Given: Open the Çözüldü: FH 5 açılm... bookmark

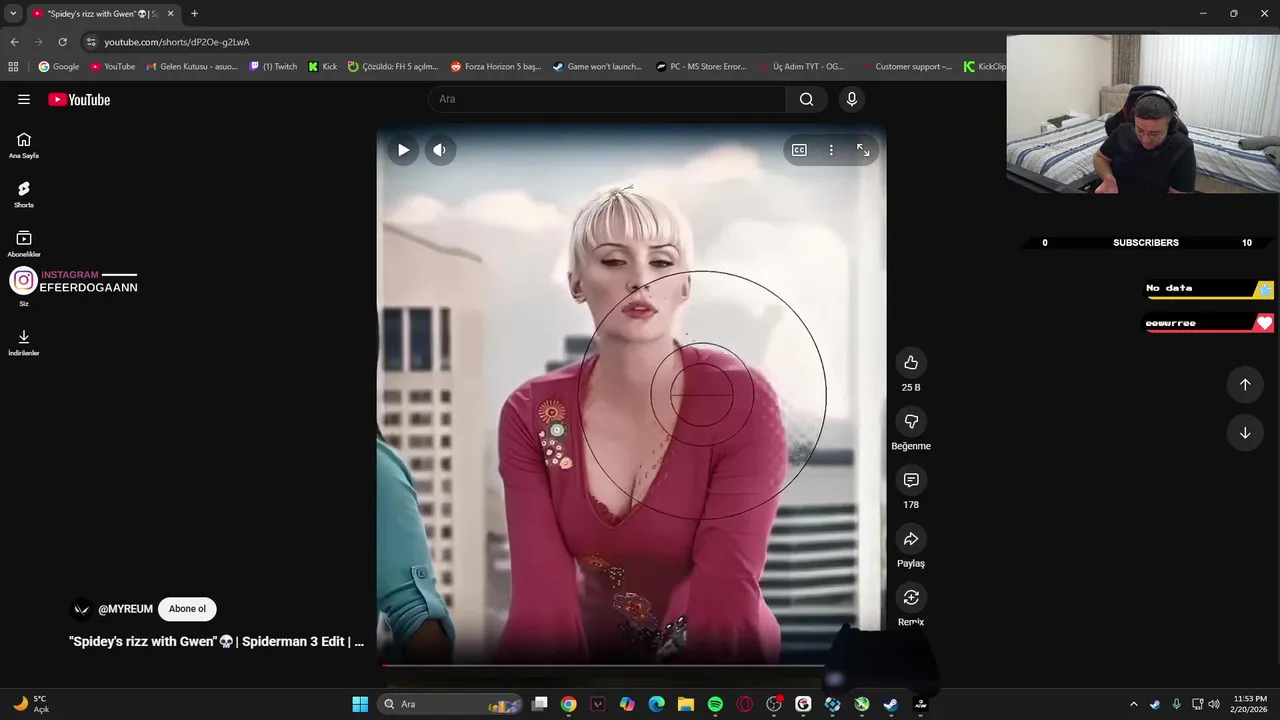Looking at the screenshot, I should (393, 67).
